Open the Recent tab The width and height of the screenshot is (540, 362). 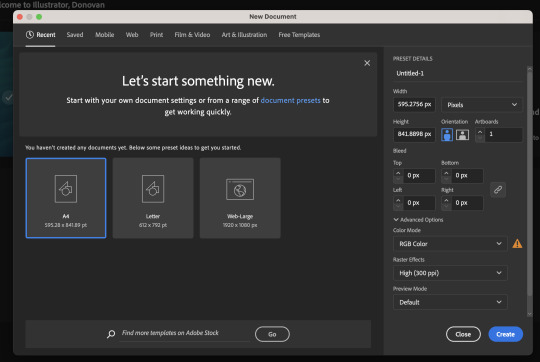click(x=41, y=35)
